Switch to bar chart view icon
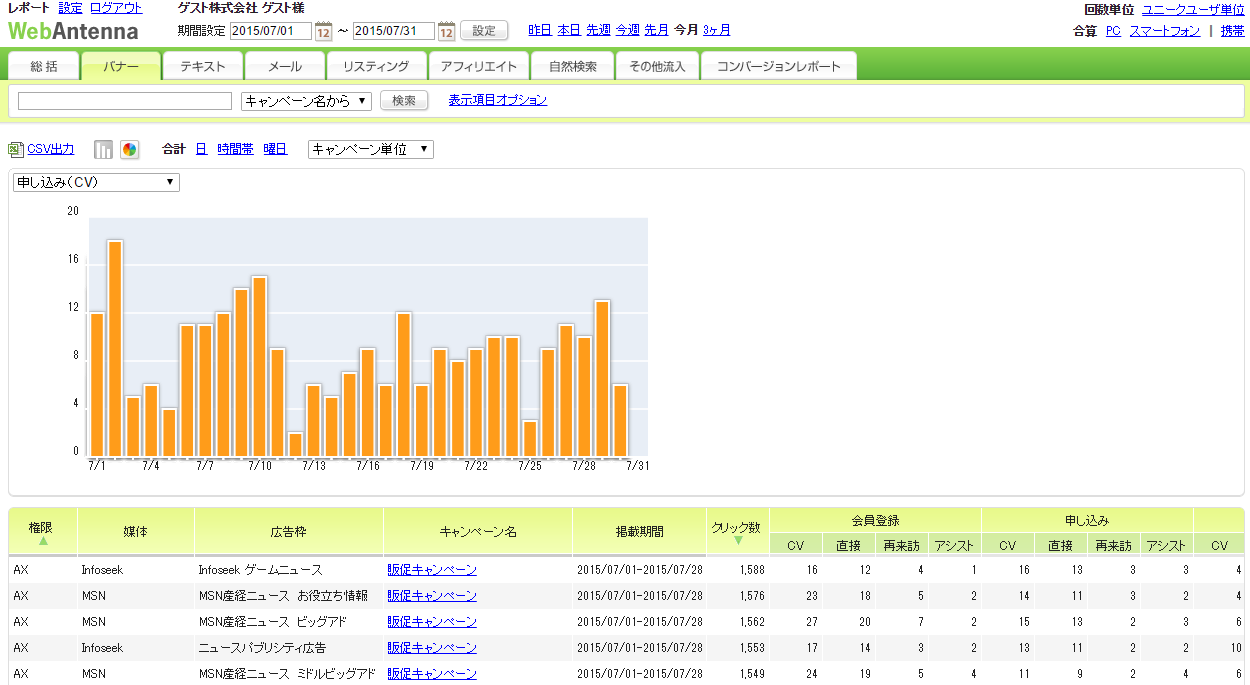The width and height of the screenshot is (1250, 685). (x=103, y=150)
